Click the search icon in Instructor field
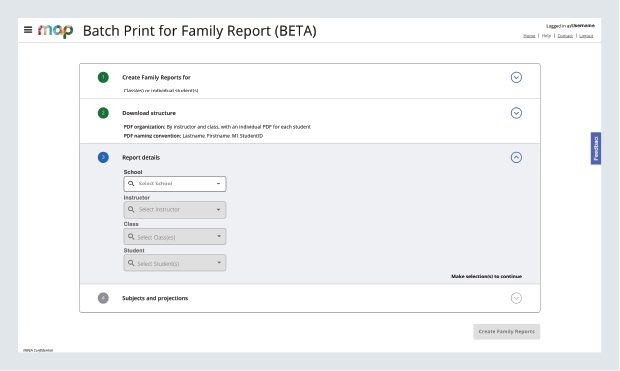The width and height of the screenshot is (620, 371). (131, 209)
